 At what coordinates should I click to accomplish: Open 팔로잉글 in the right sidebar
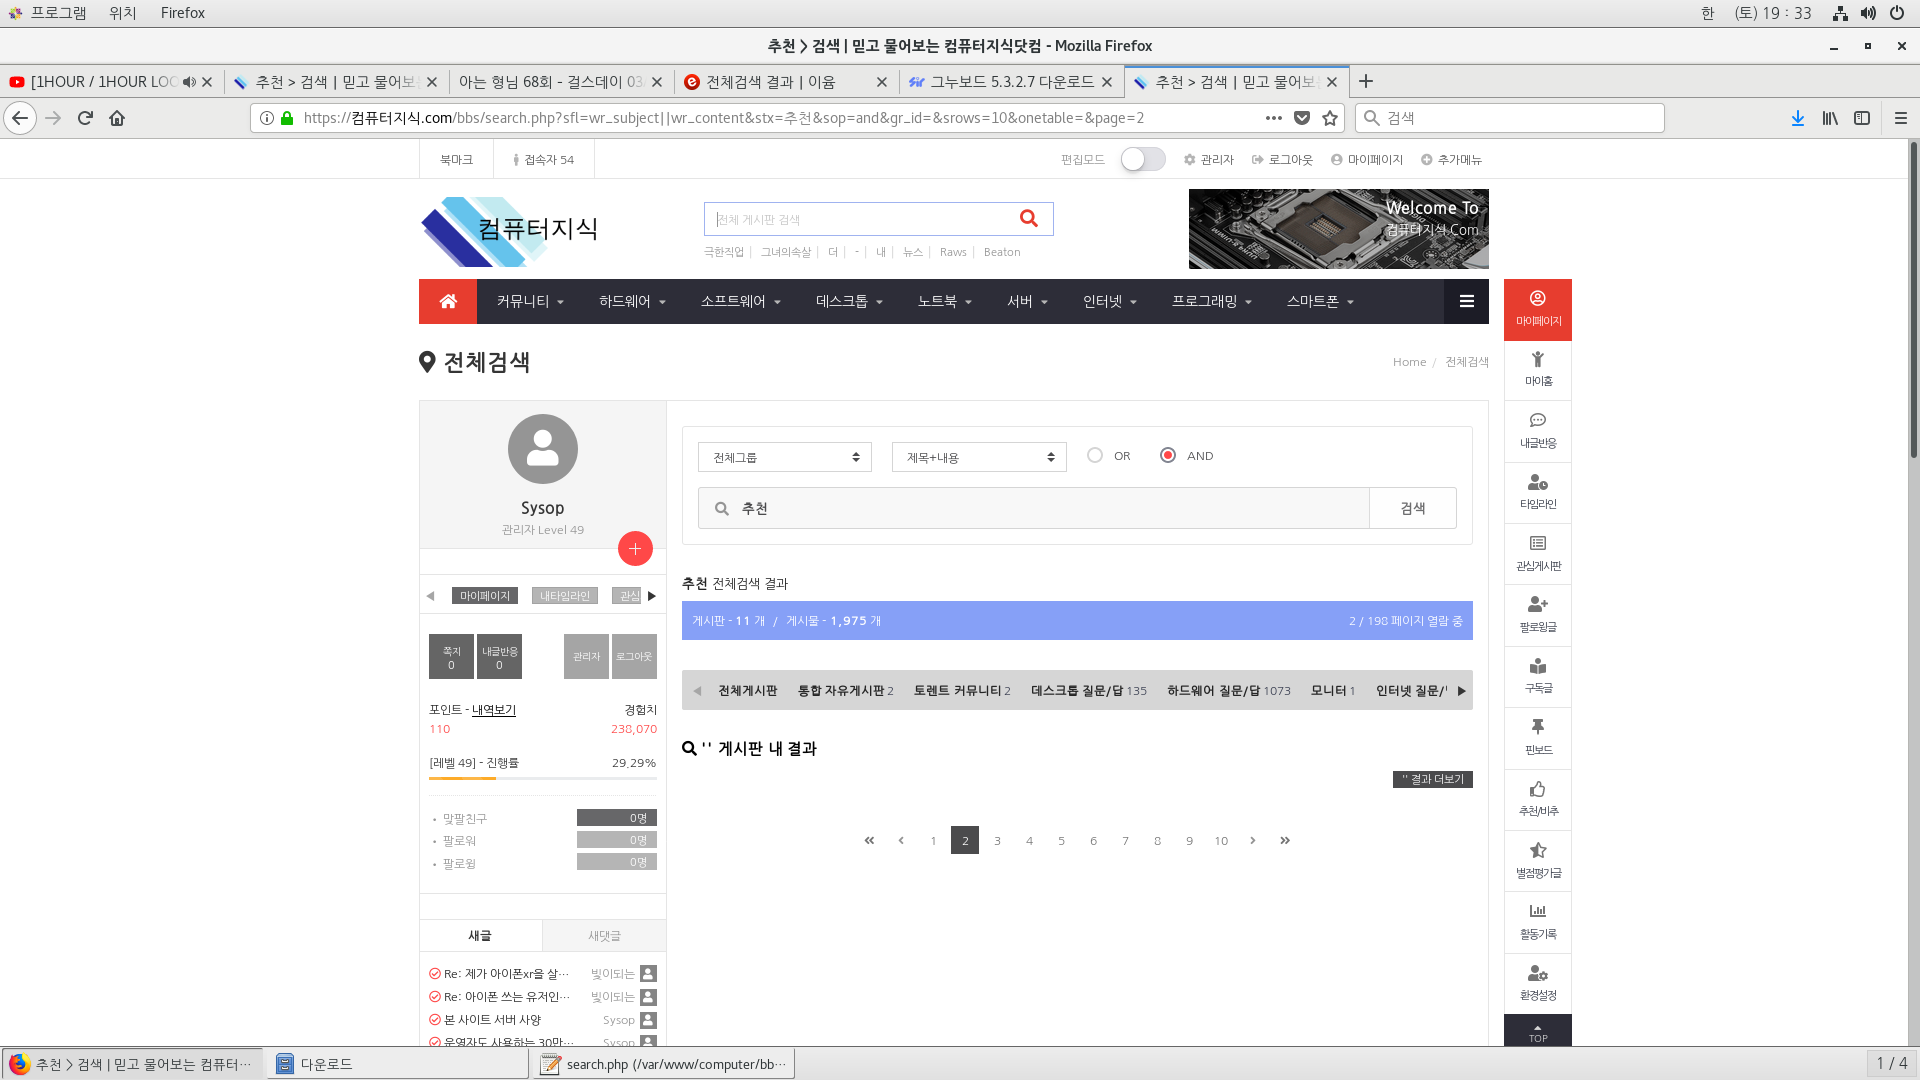[1538, 615]
